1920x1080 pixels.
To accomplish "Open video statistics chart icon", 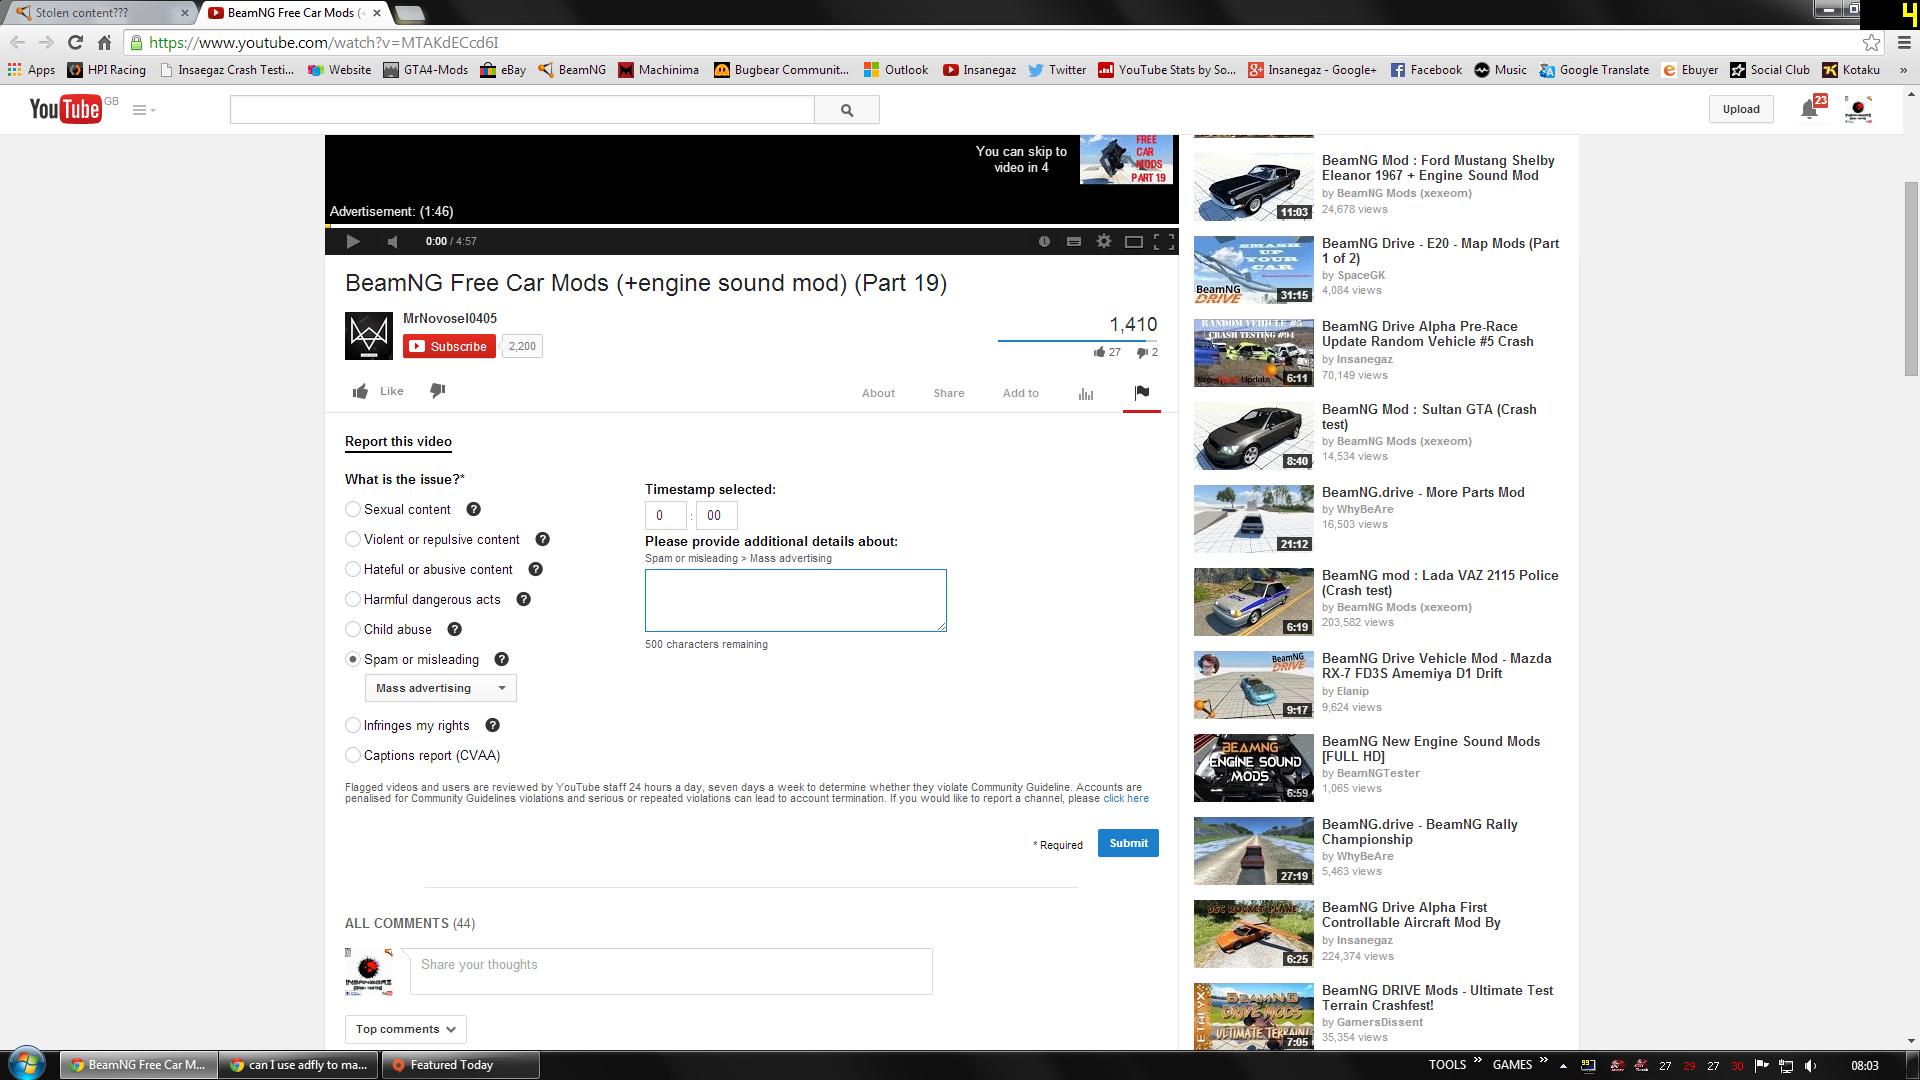I will 1086,393.
